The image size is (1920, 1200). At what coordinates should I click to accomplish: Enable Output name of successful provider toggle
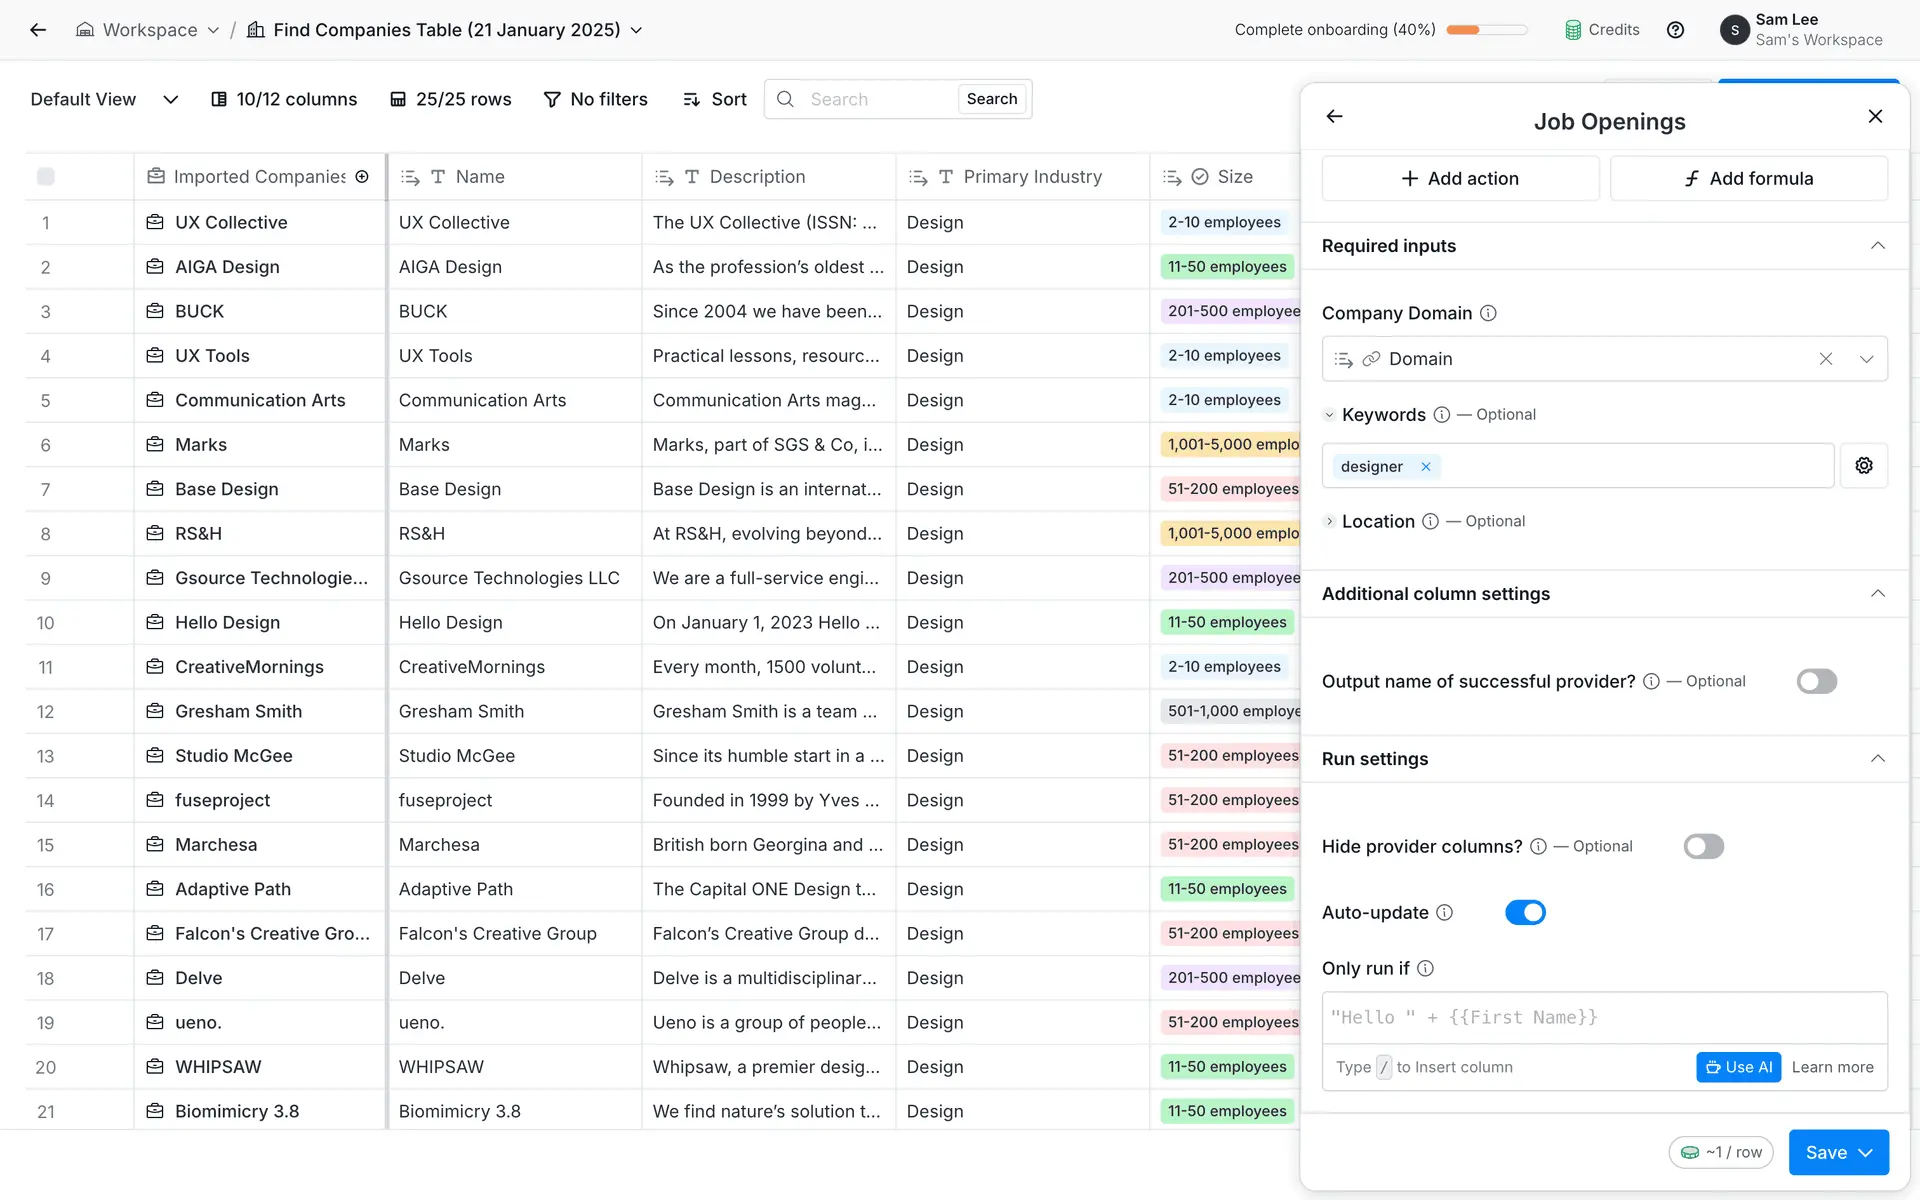pos(1816,682)
